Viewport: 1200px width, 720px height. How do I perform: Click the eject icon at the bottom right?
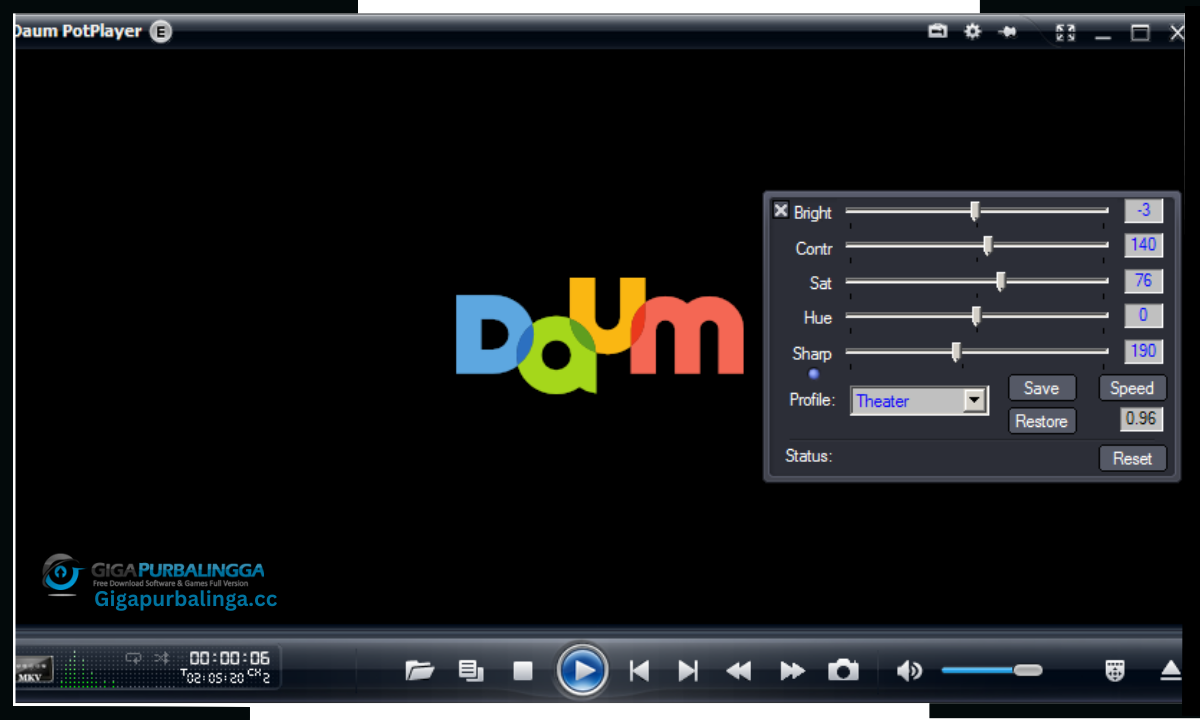click(1171, 670)
